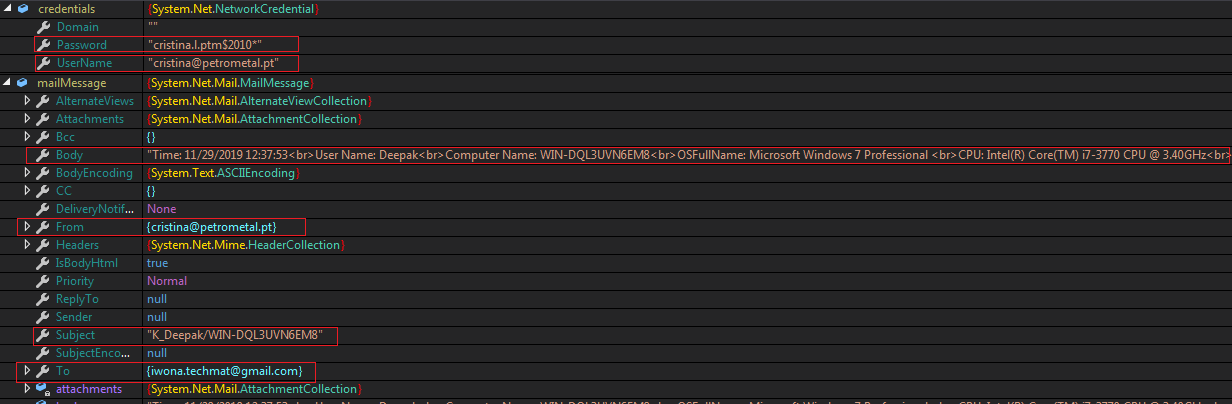Screen dimensions: 1232x404
Task: Select the {System.Net.NetworkCredential} value
Action: click(x=233, y=9)
